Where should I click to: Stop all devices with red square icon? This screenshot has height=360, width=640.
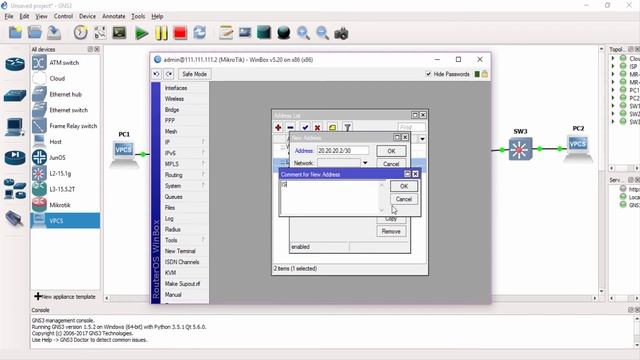pyautogui.click(x=180, y=33)
